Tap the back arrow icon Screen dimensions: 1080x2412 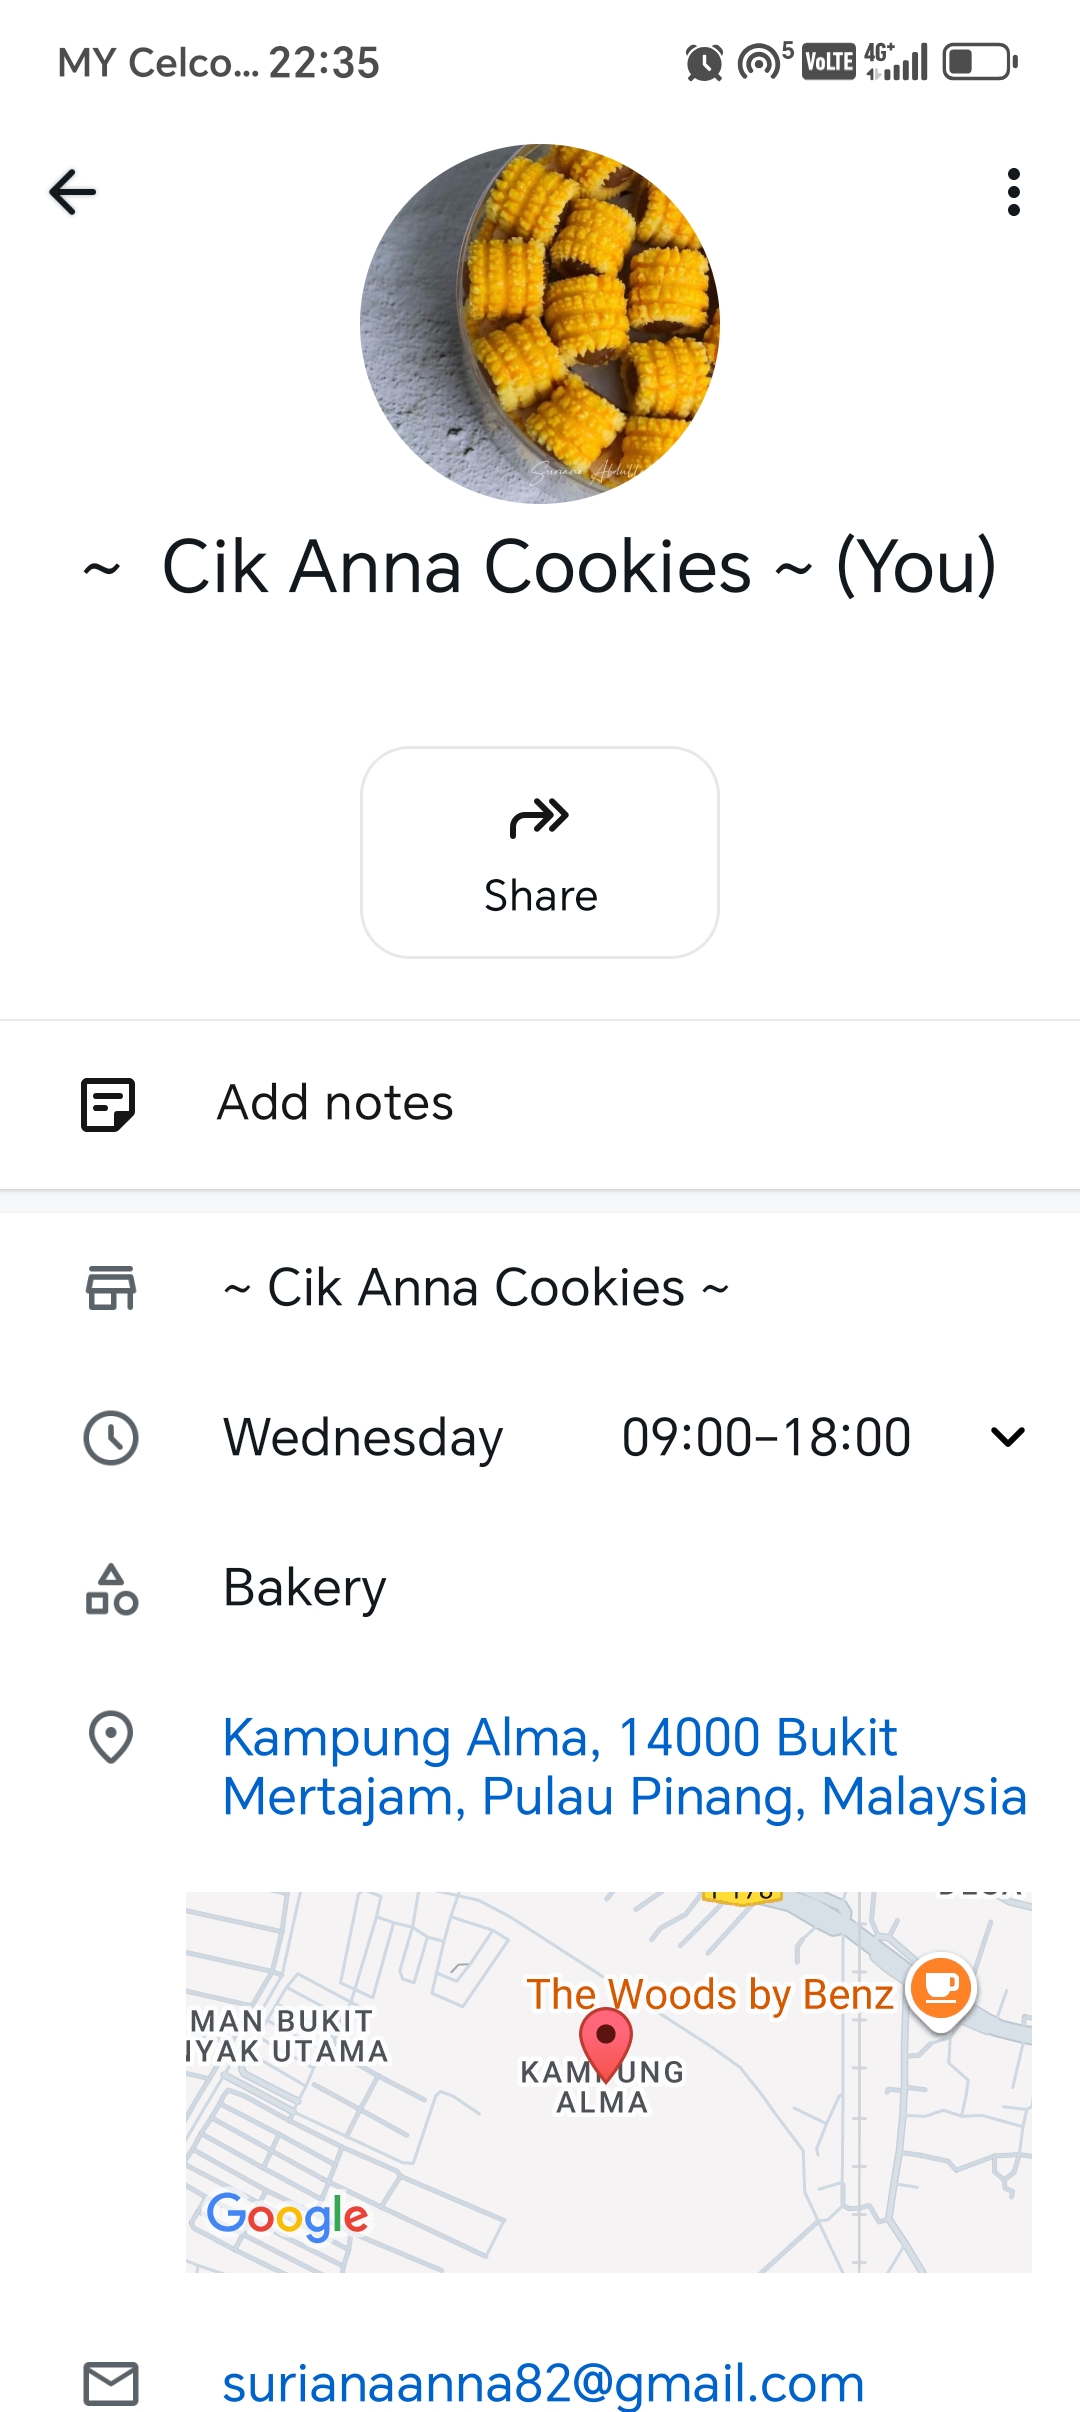click(x=73, y=192)
